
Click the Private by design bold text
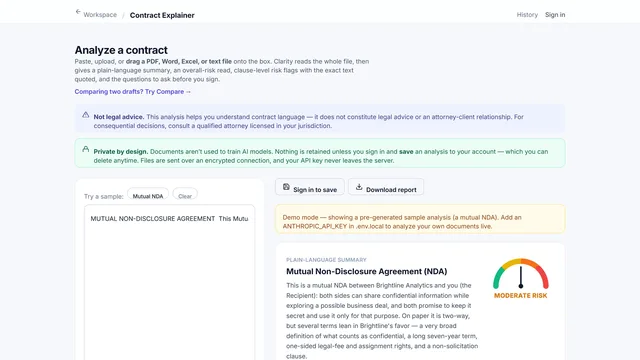(x=121, y=151)
